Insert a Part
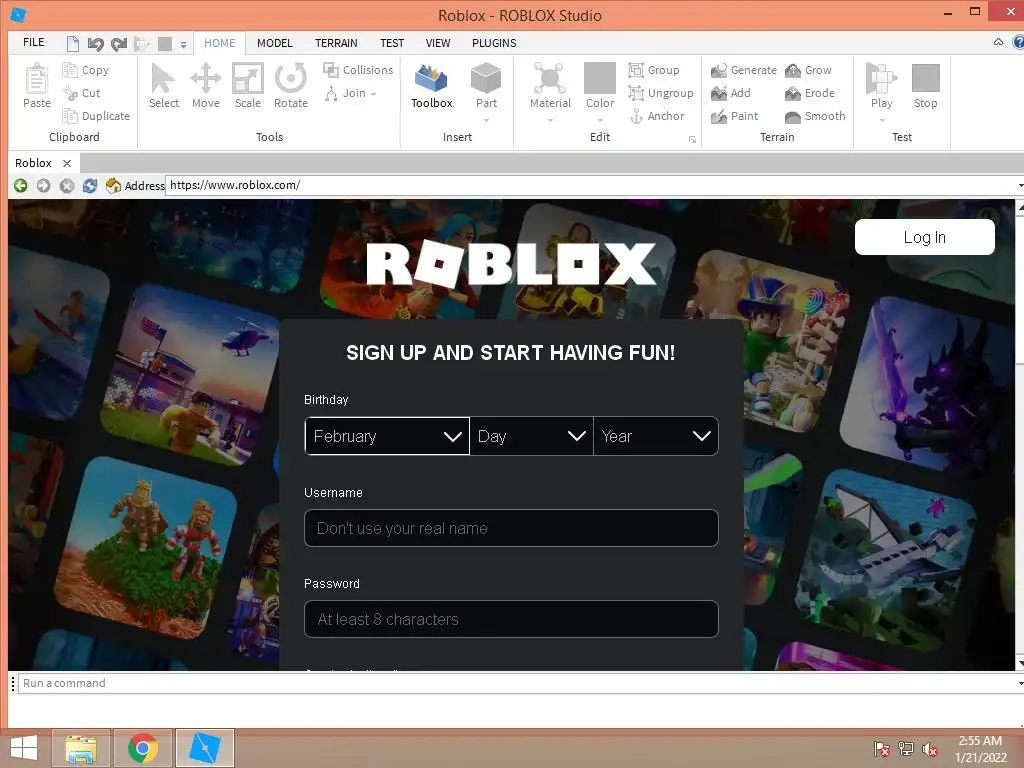 coord(486,86)
